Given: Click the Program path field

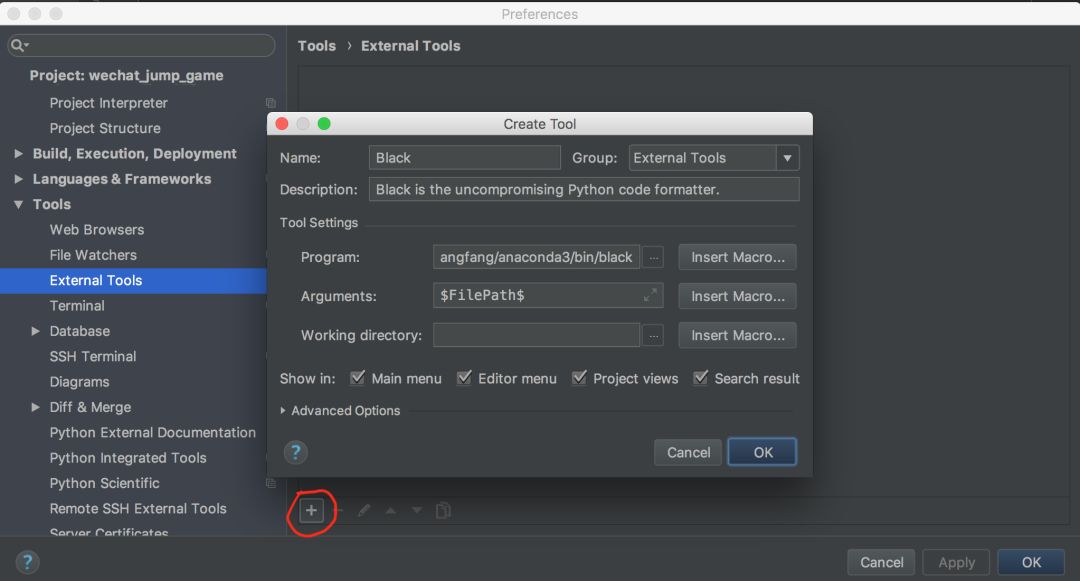Looking at the screenshot, I should pyautogui.click(x=537, y=257).
